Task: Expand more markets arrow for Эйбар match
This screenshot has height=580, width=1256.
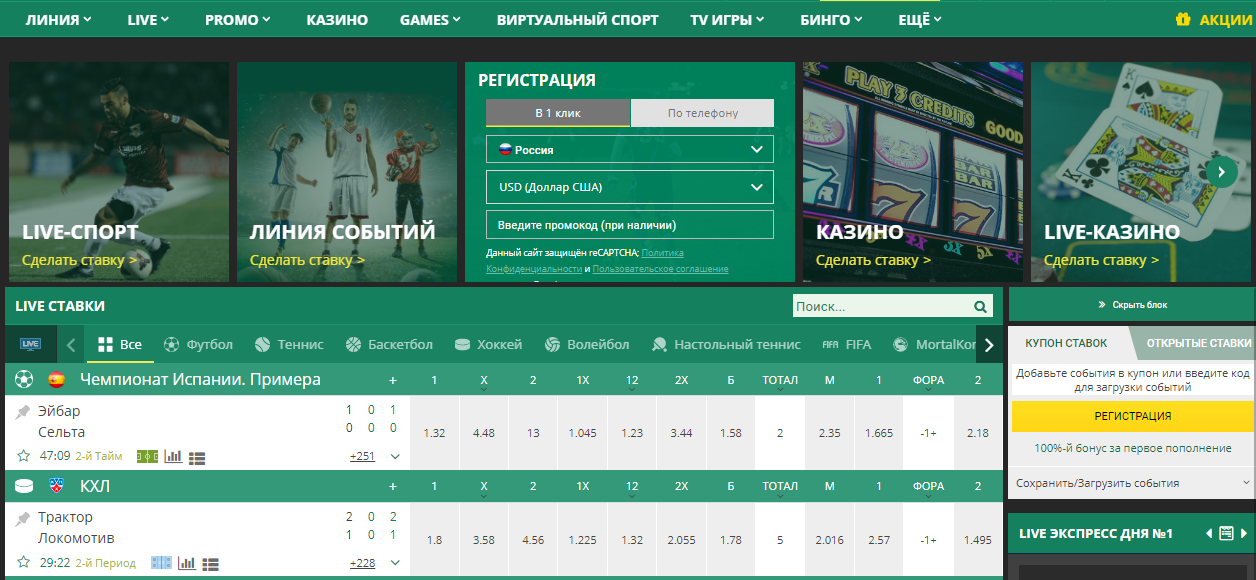Action: point(395,456)
